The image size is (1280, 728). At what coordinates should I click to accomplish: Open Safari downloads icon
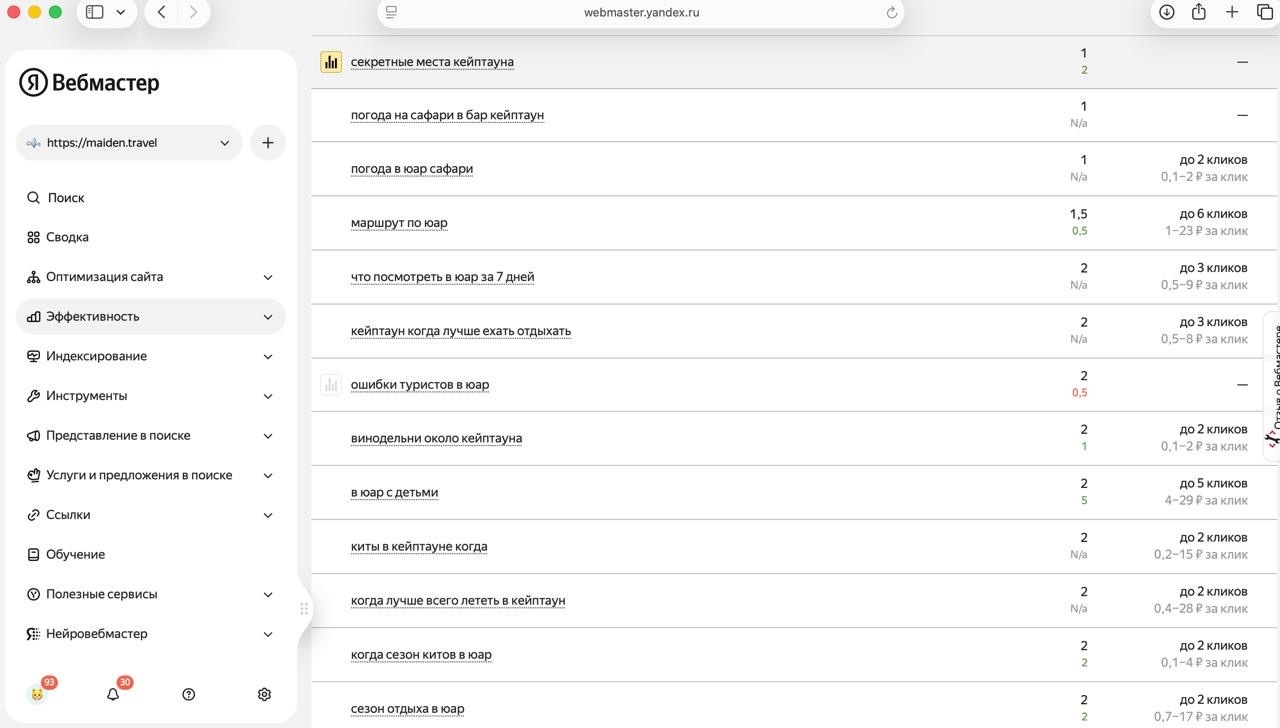[1167, 12]
